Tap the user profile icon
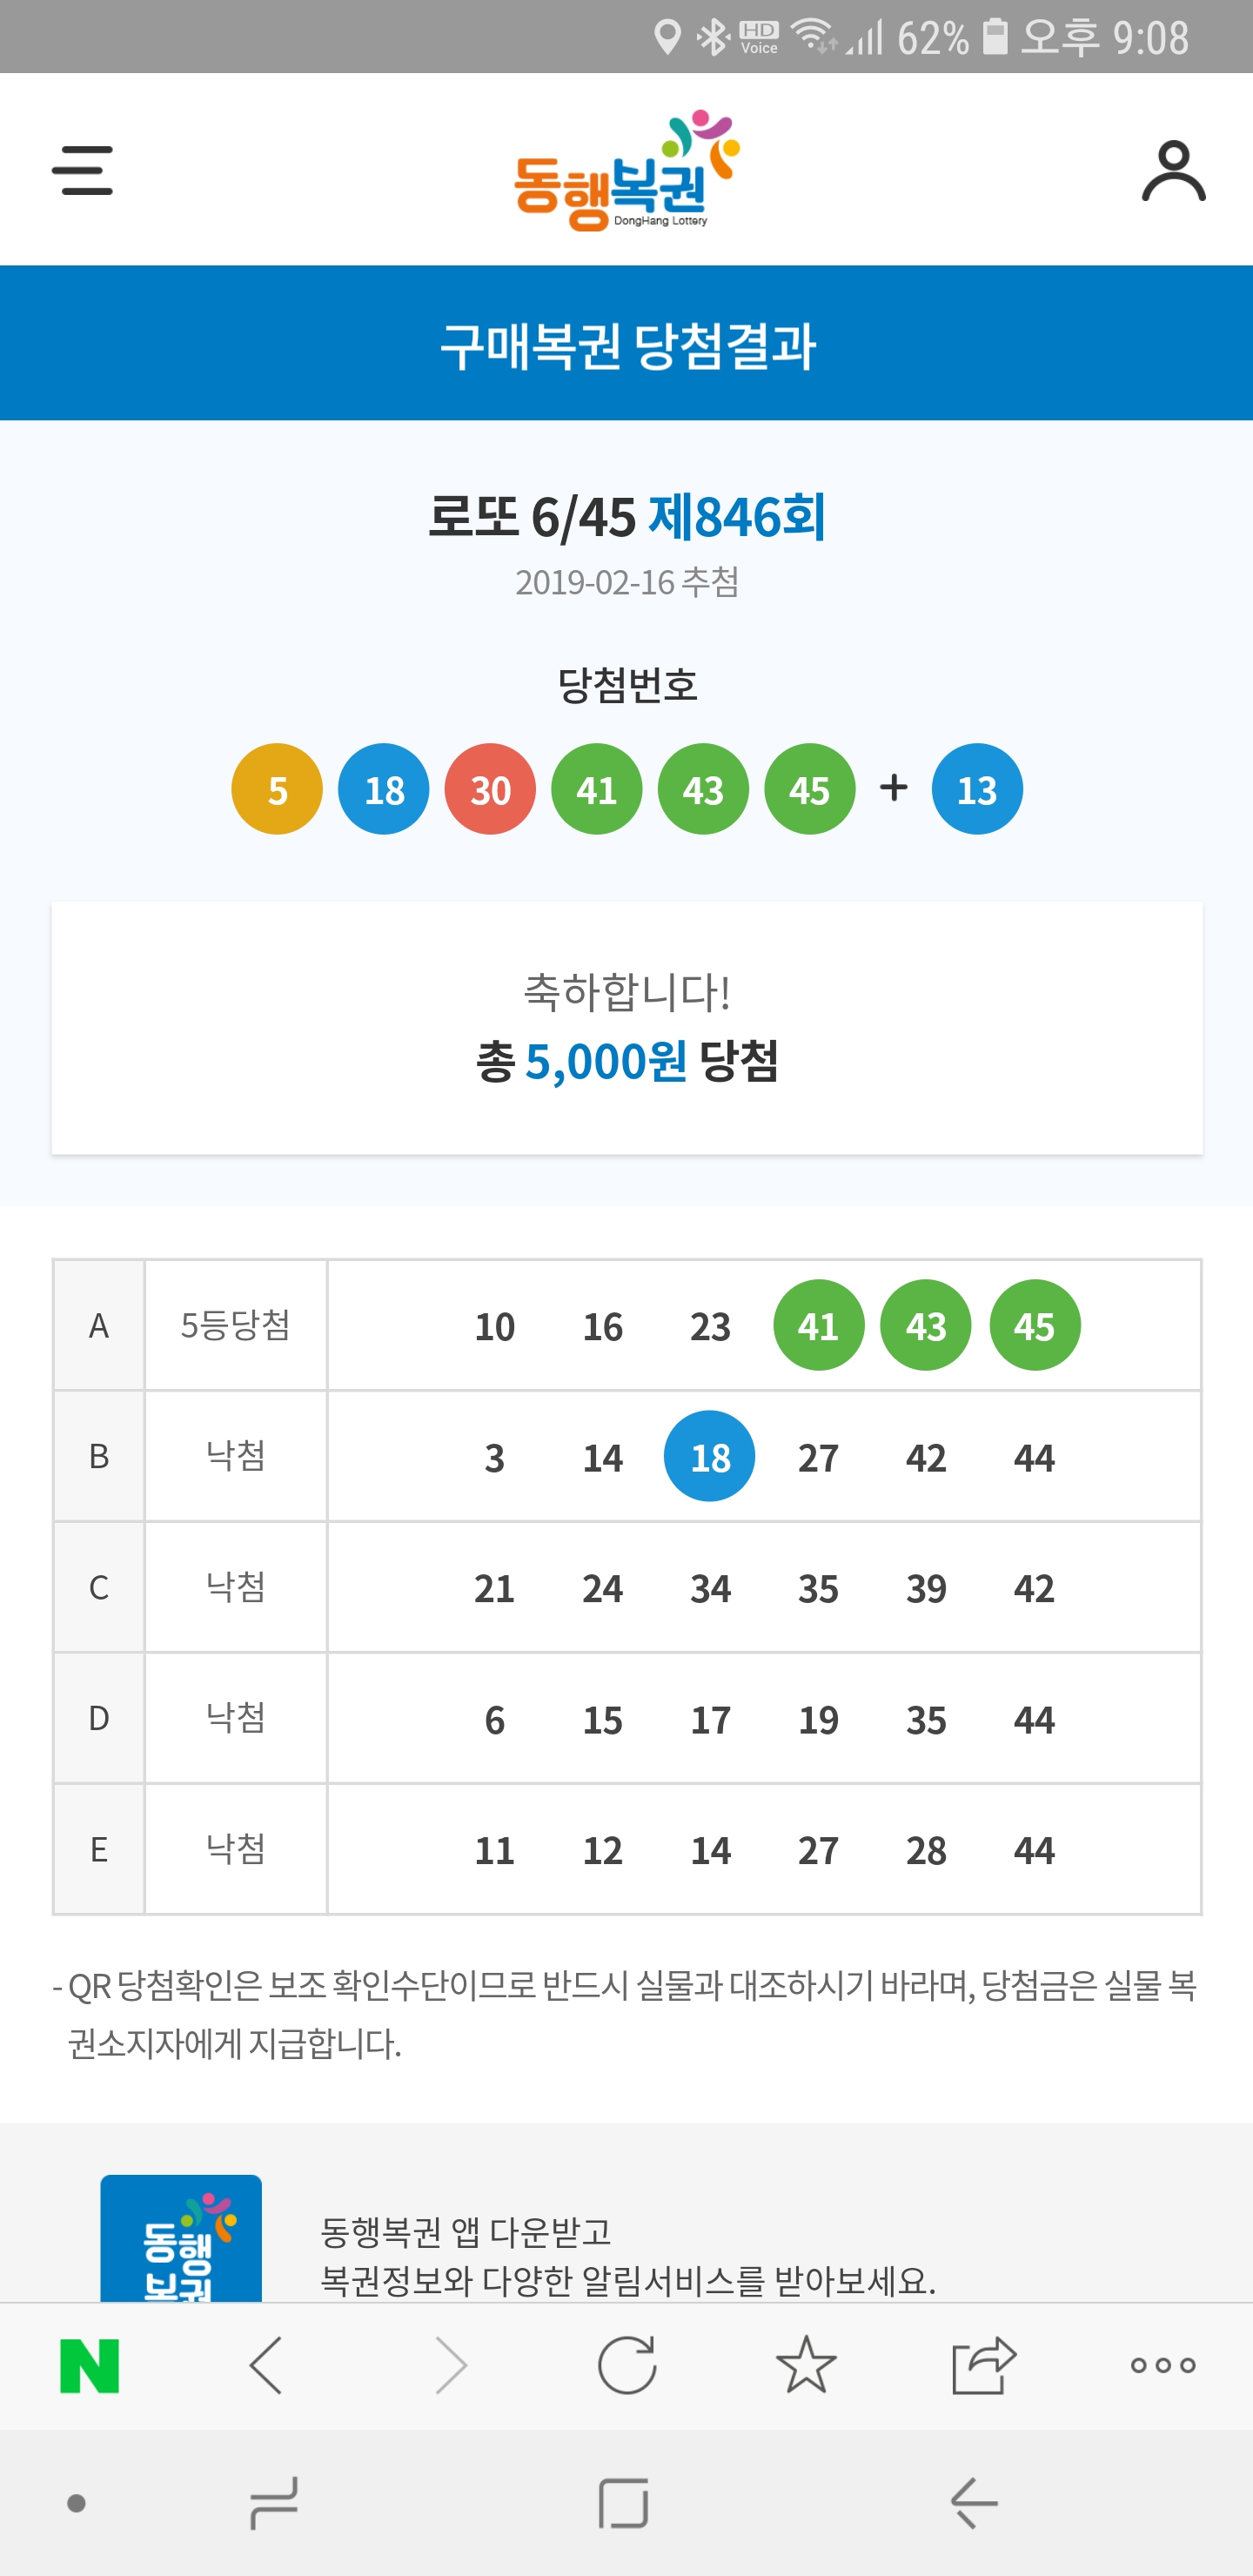Screen dimensions: 1253x2576 pyautogui.click(x=1173, y=171)
